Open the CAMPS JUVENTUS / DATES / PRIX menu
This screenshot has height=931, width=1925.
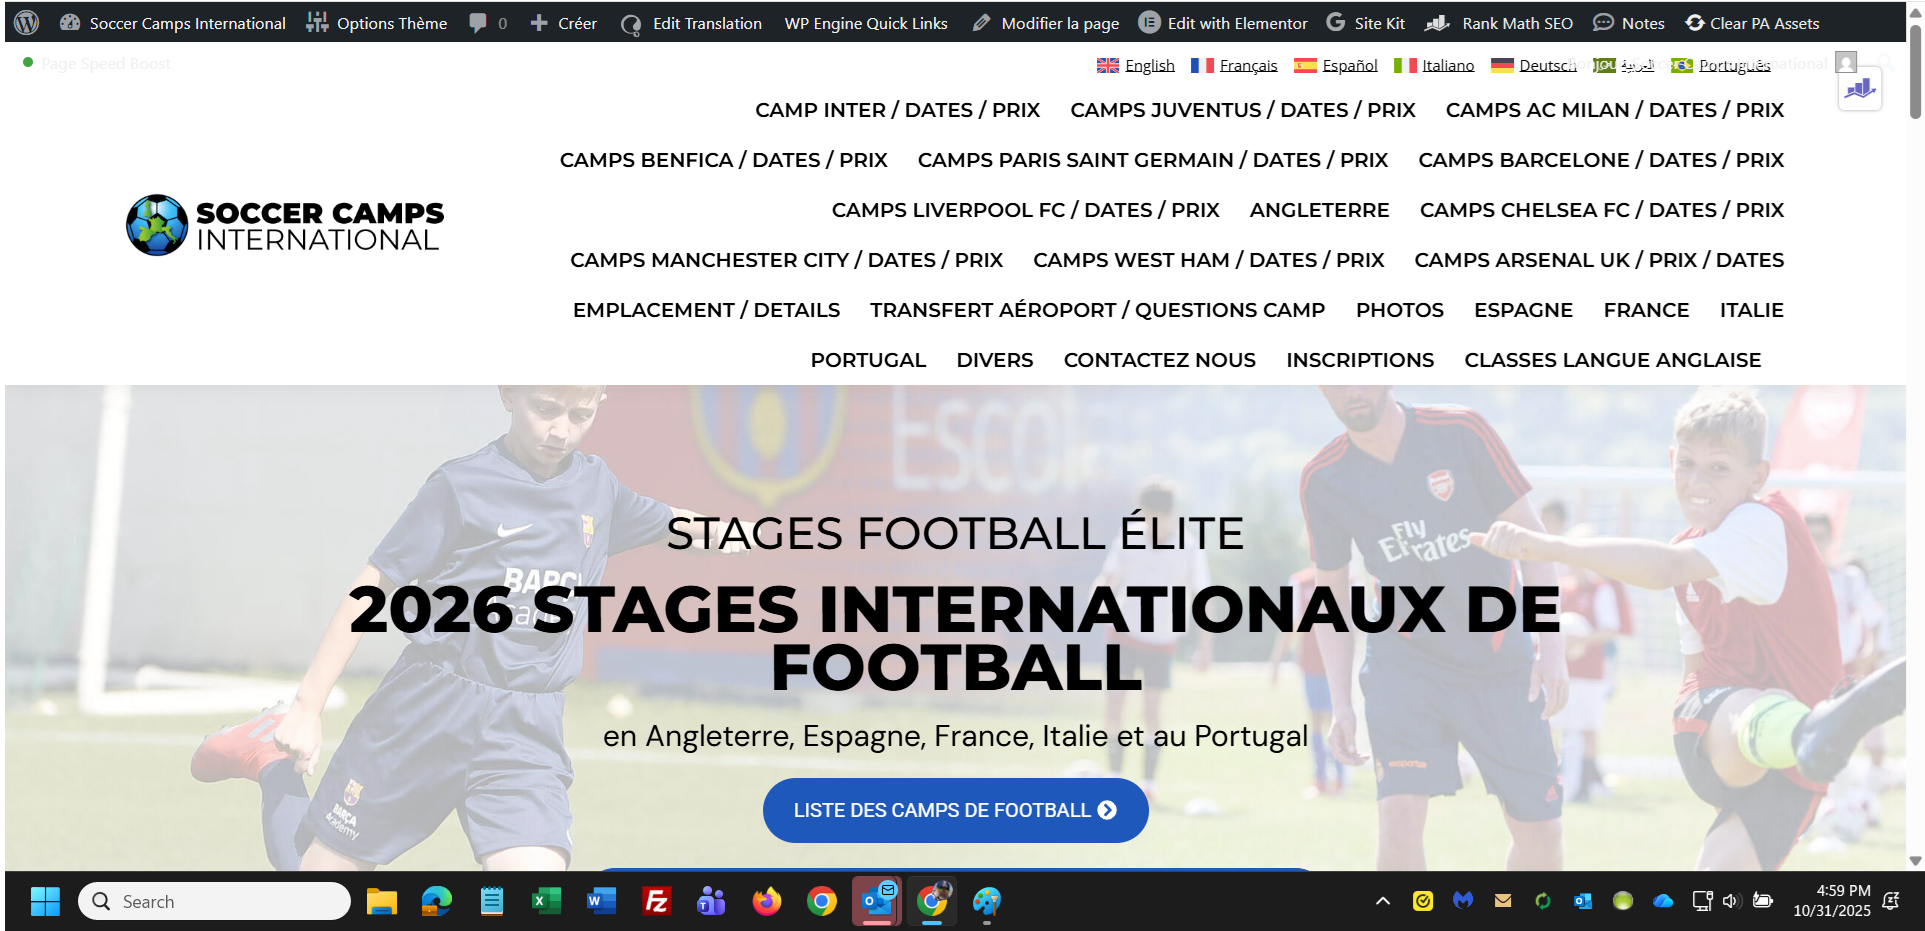(1242, 110)
